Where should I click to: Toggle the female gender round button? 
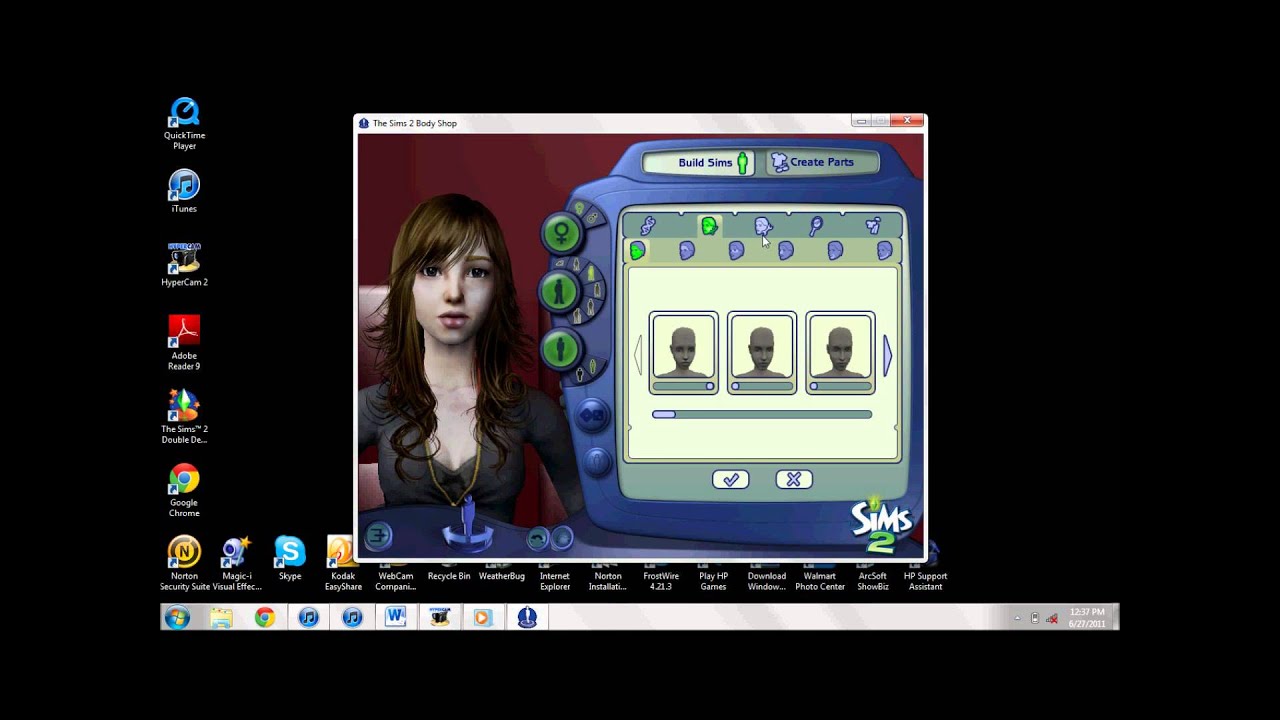[561, 233]
